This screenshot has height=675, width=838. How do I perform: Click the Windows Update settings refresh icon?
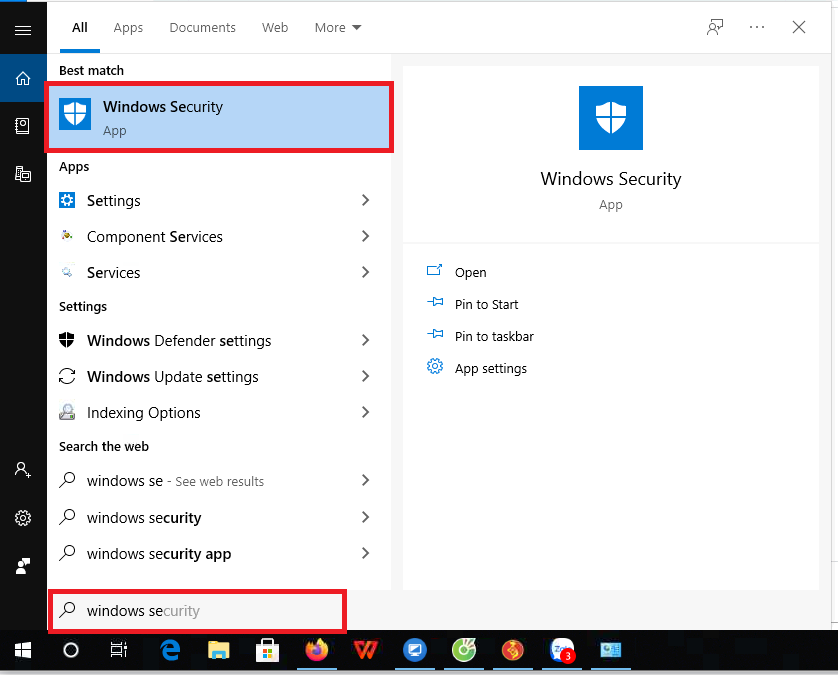pyautogui.click(x=67, y=376)
